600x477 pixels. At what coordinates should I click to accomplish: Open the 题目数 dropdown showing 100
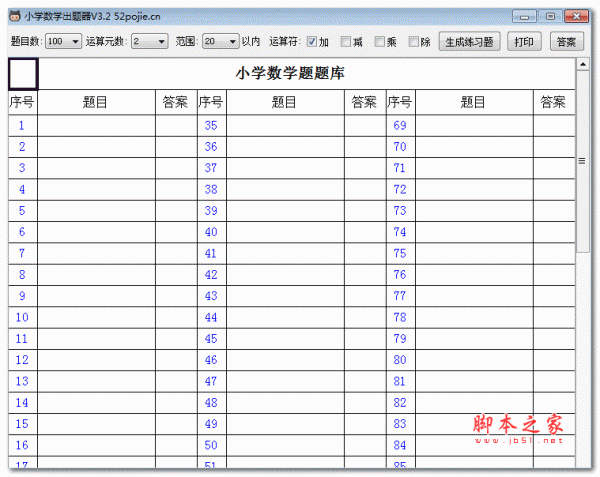(x=64, y=41)
